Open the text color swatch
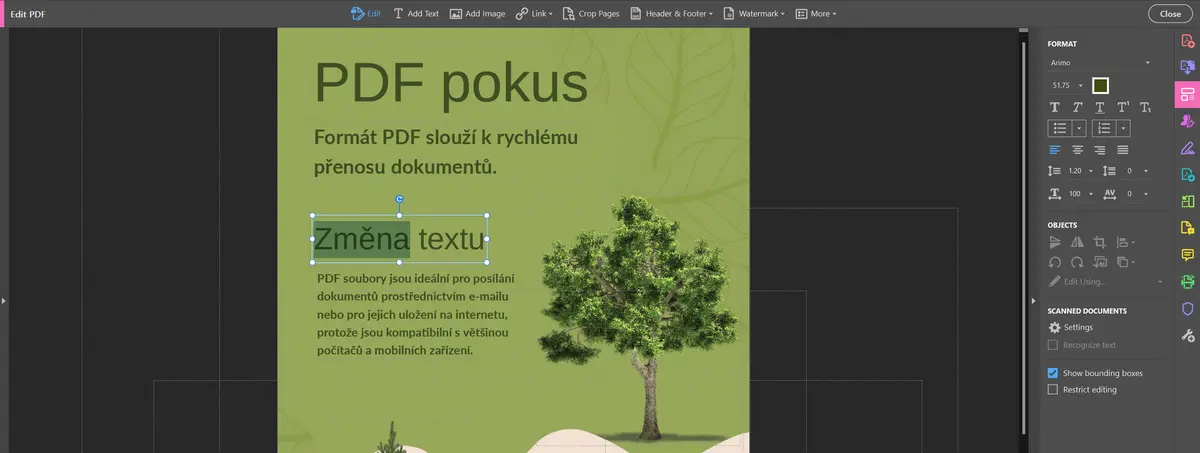 tap(1100, 86)
